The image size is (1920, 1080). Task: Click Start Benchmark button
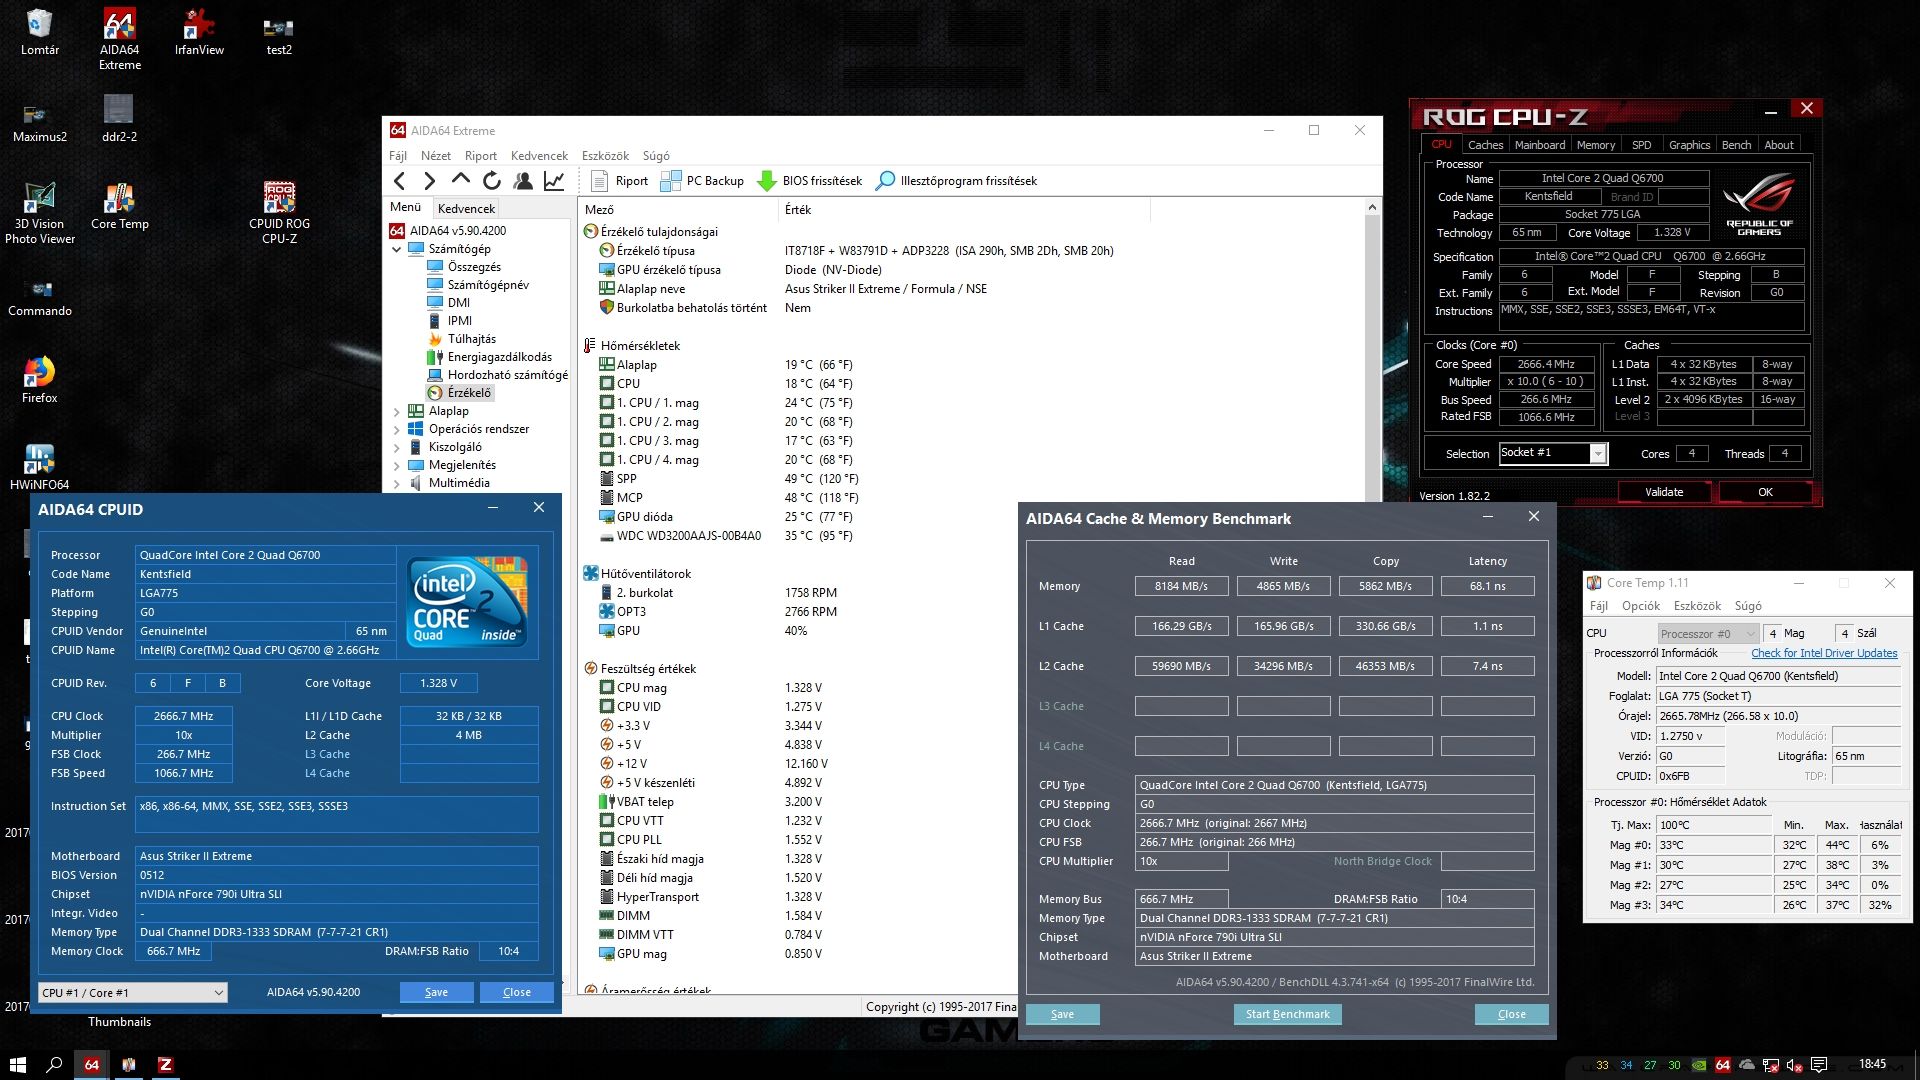[x=1288, y=1014]
